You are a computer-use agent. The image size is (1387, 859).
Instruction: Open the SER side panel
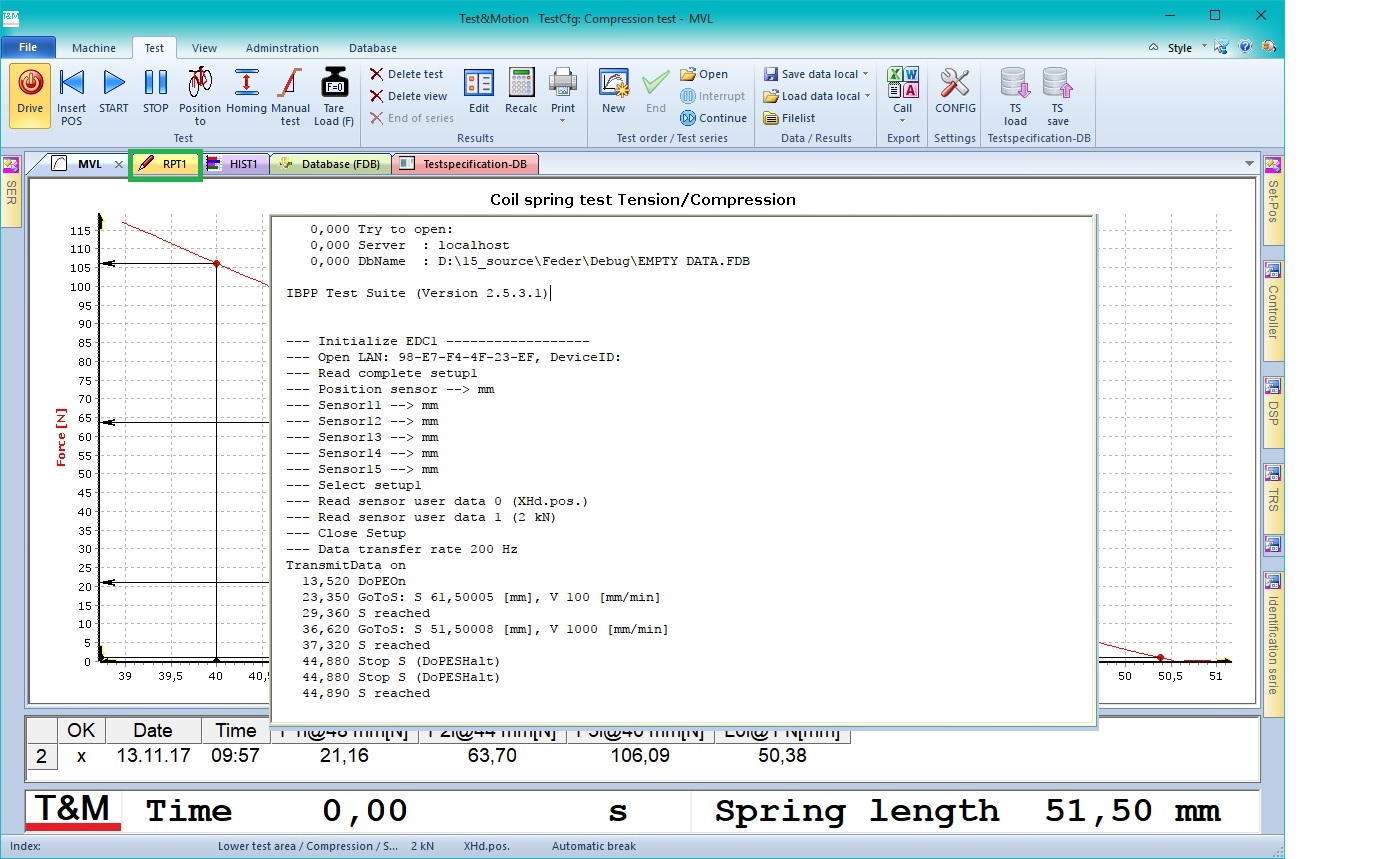click(x=11, y=192)
